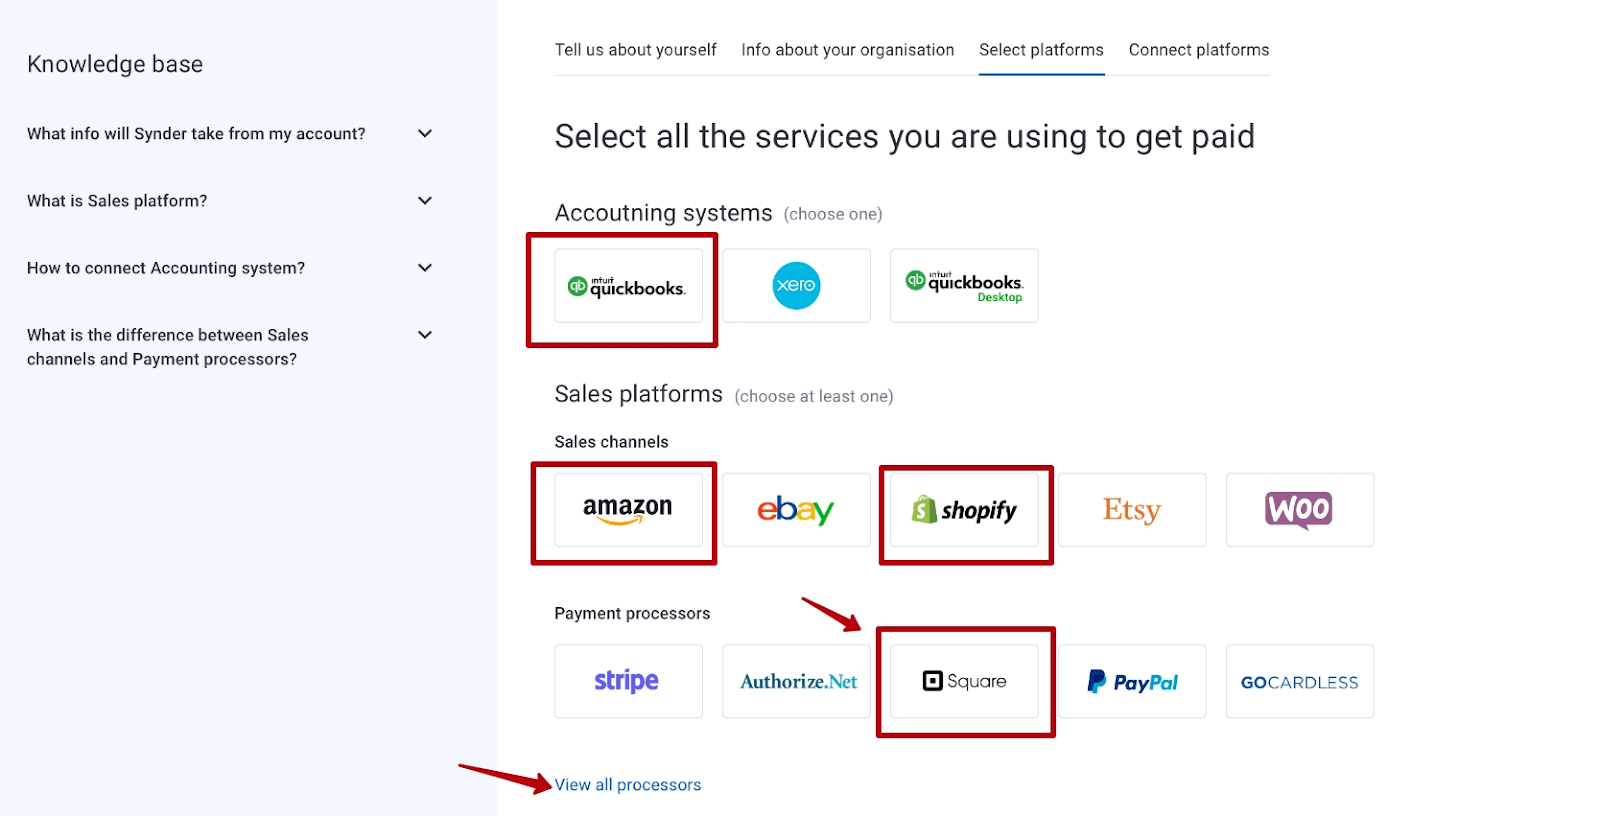
Task: Select QuickBooks Desktop option
Action: [x=962, y=286]
